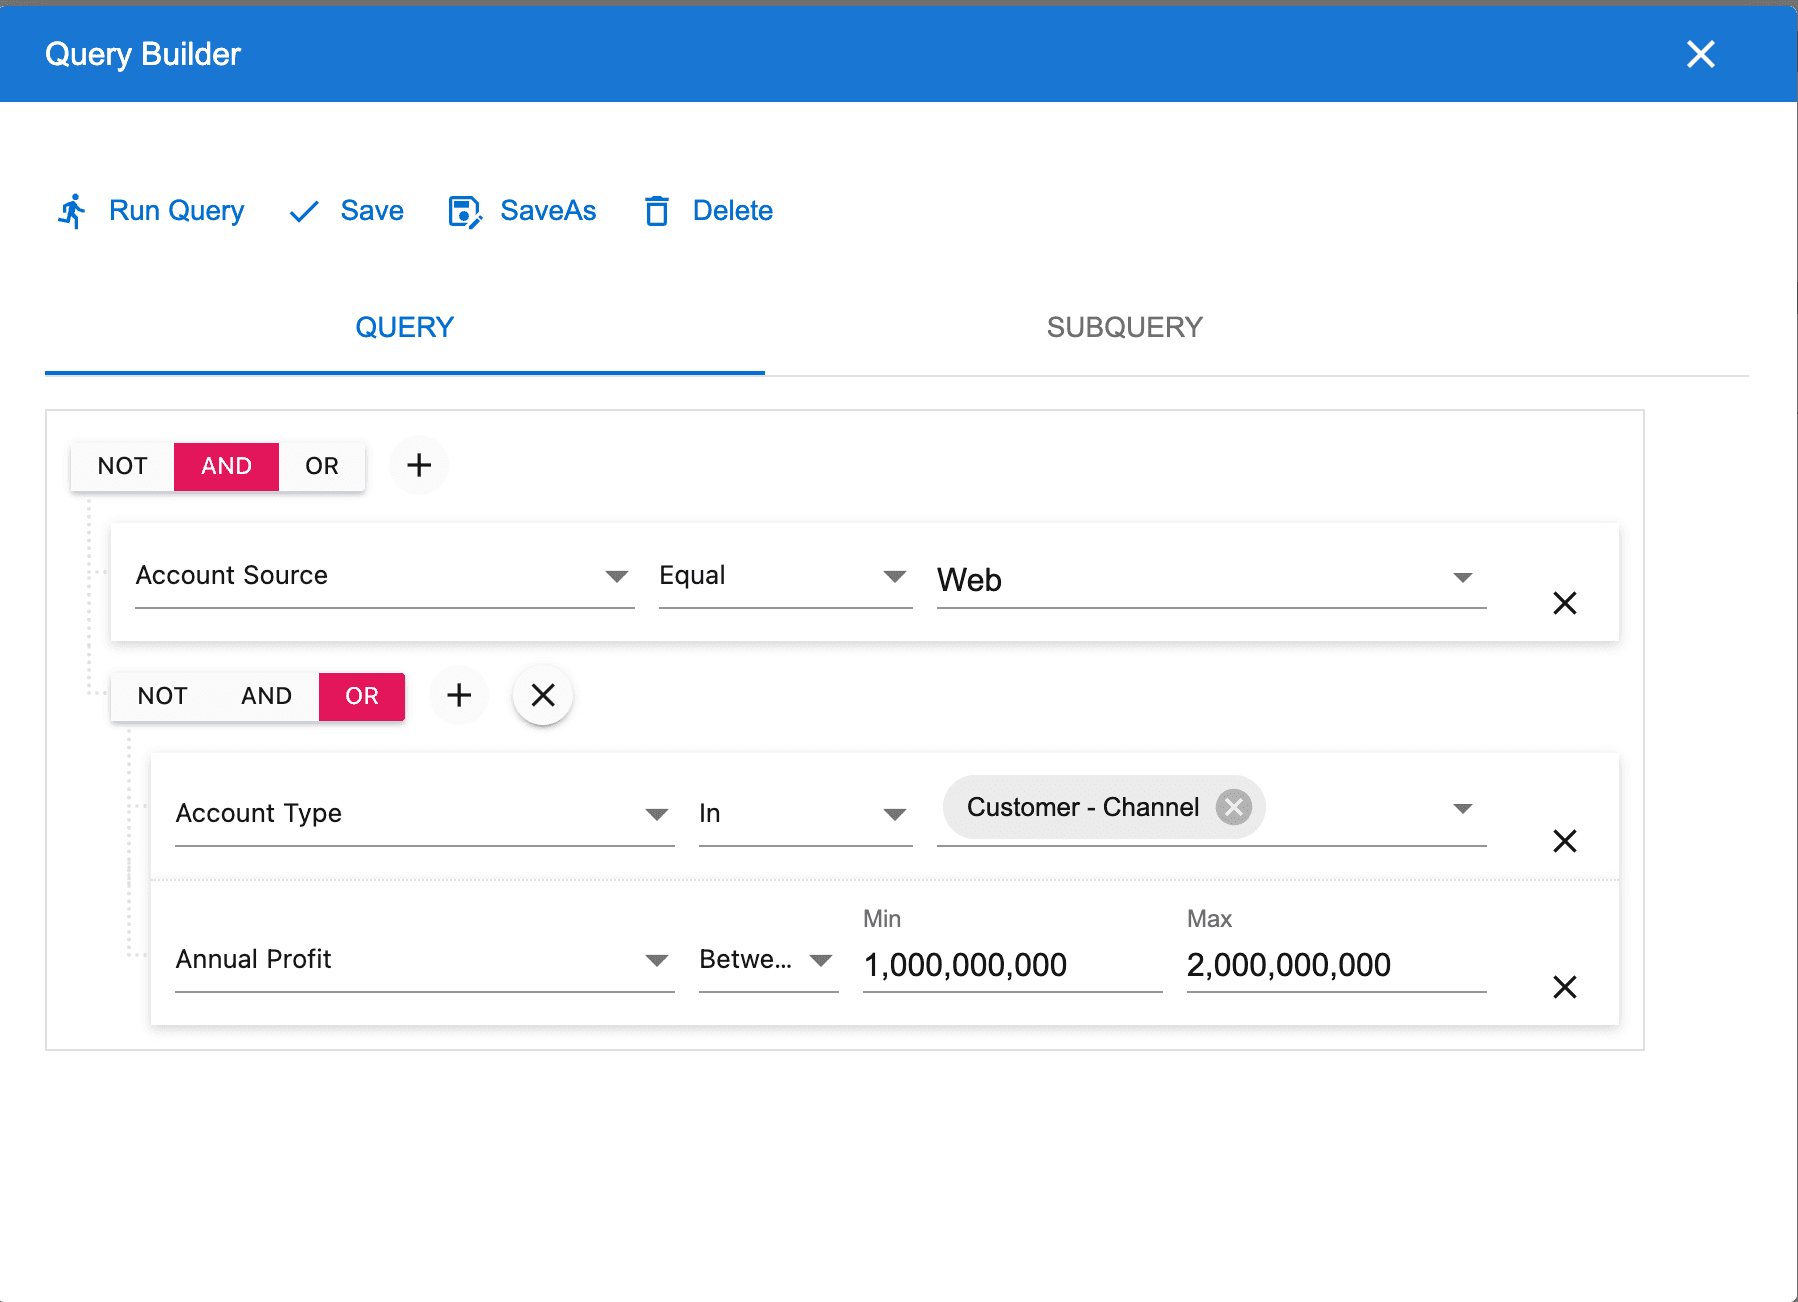Click the SaveAs button label
Screen dimensions: 1798x1302
[x=548, y=211]
